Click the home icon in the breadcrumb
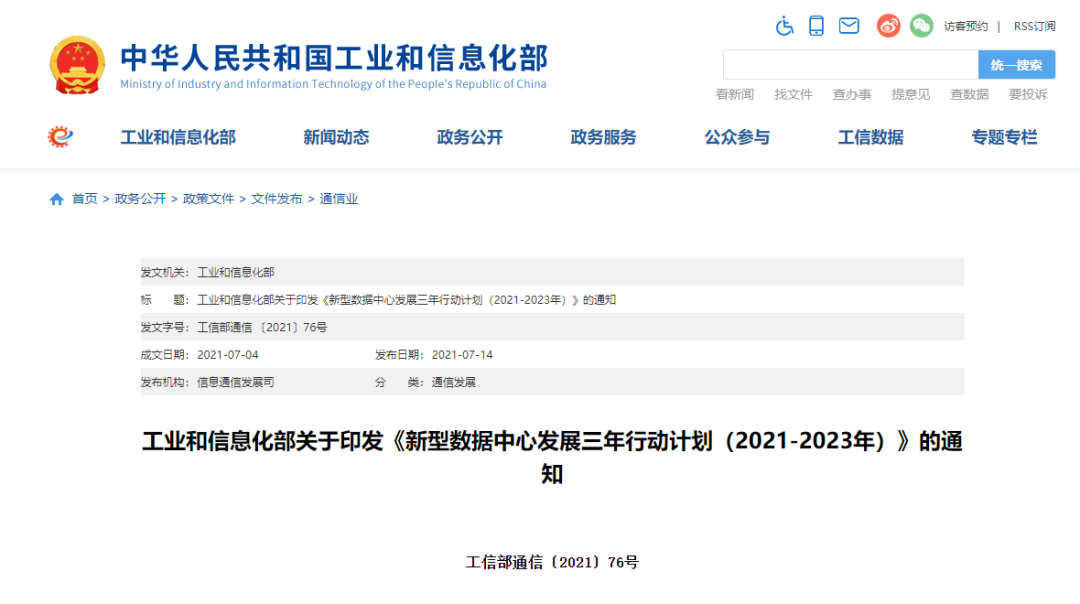 [x=56, y=198]
